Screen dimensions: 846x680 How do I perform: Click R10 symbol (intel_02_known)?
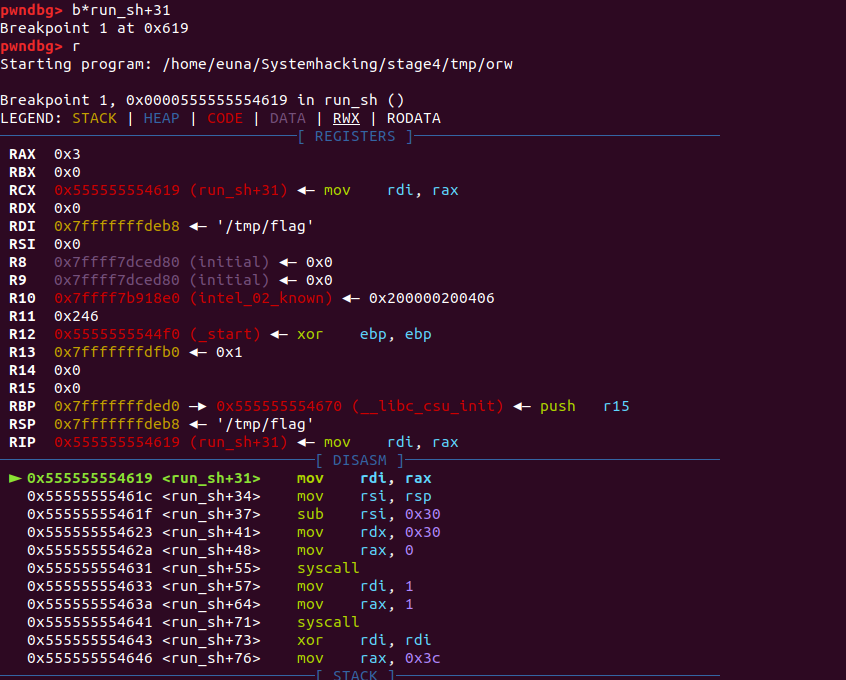point(261,298)
